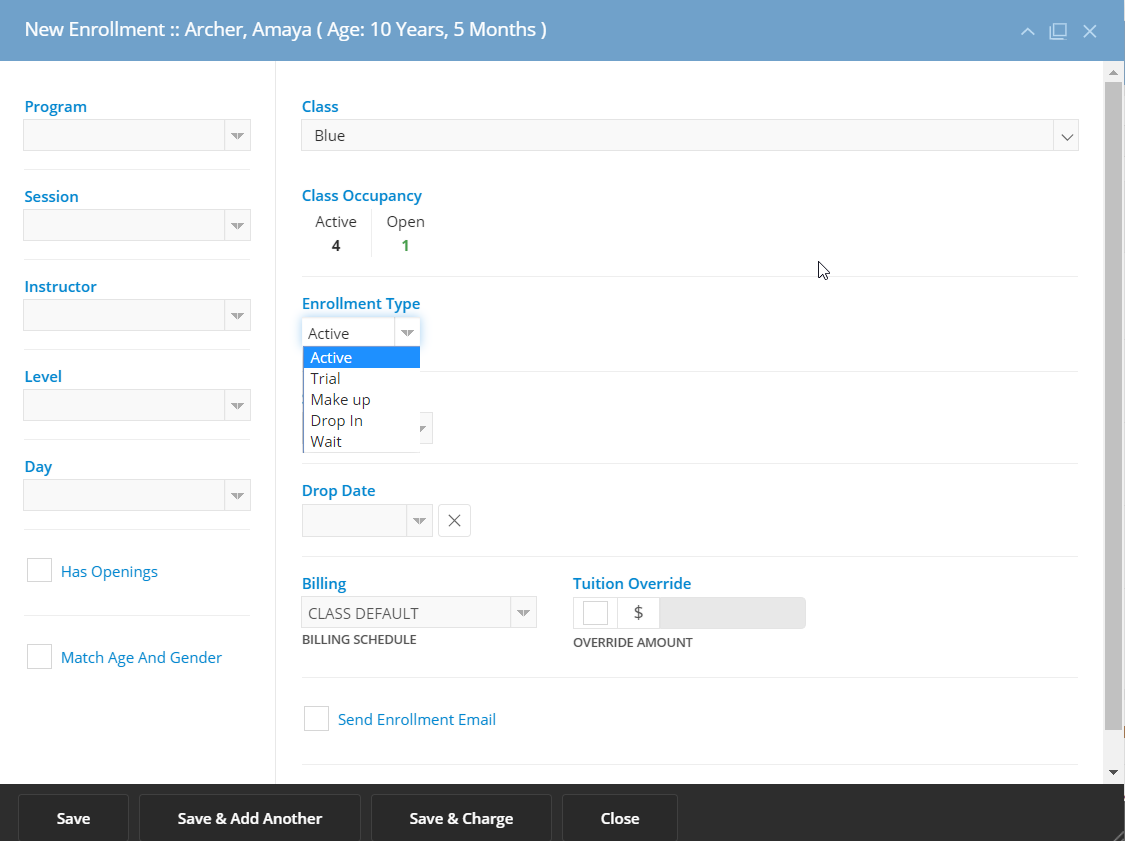Click the Close button in the footer
Screen dimensions: 1125x841
click(620, 818)
